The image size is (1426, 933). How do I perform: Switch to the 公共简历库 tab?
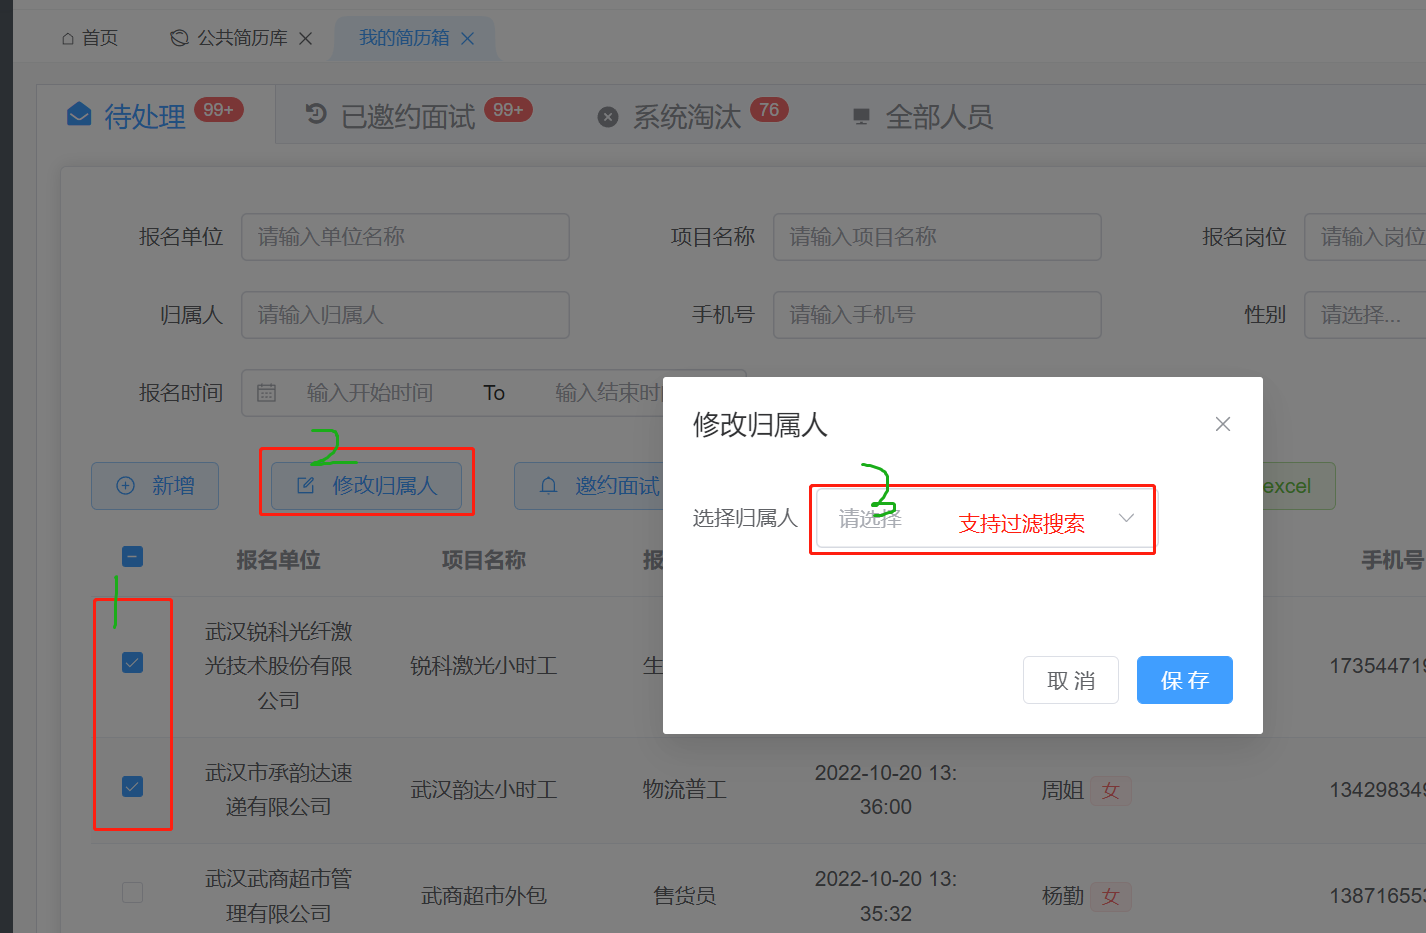tap(242, 38)
